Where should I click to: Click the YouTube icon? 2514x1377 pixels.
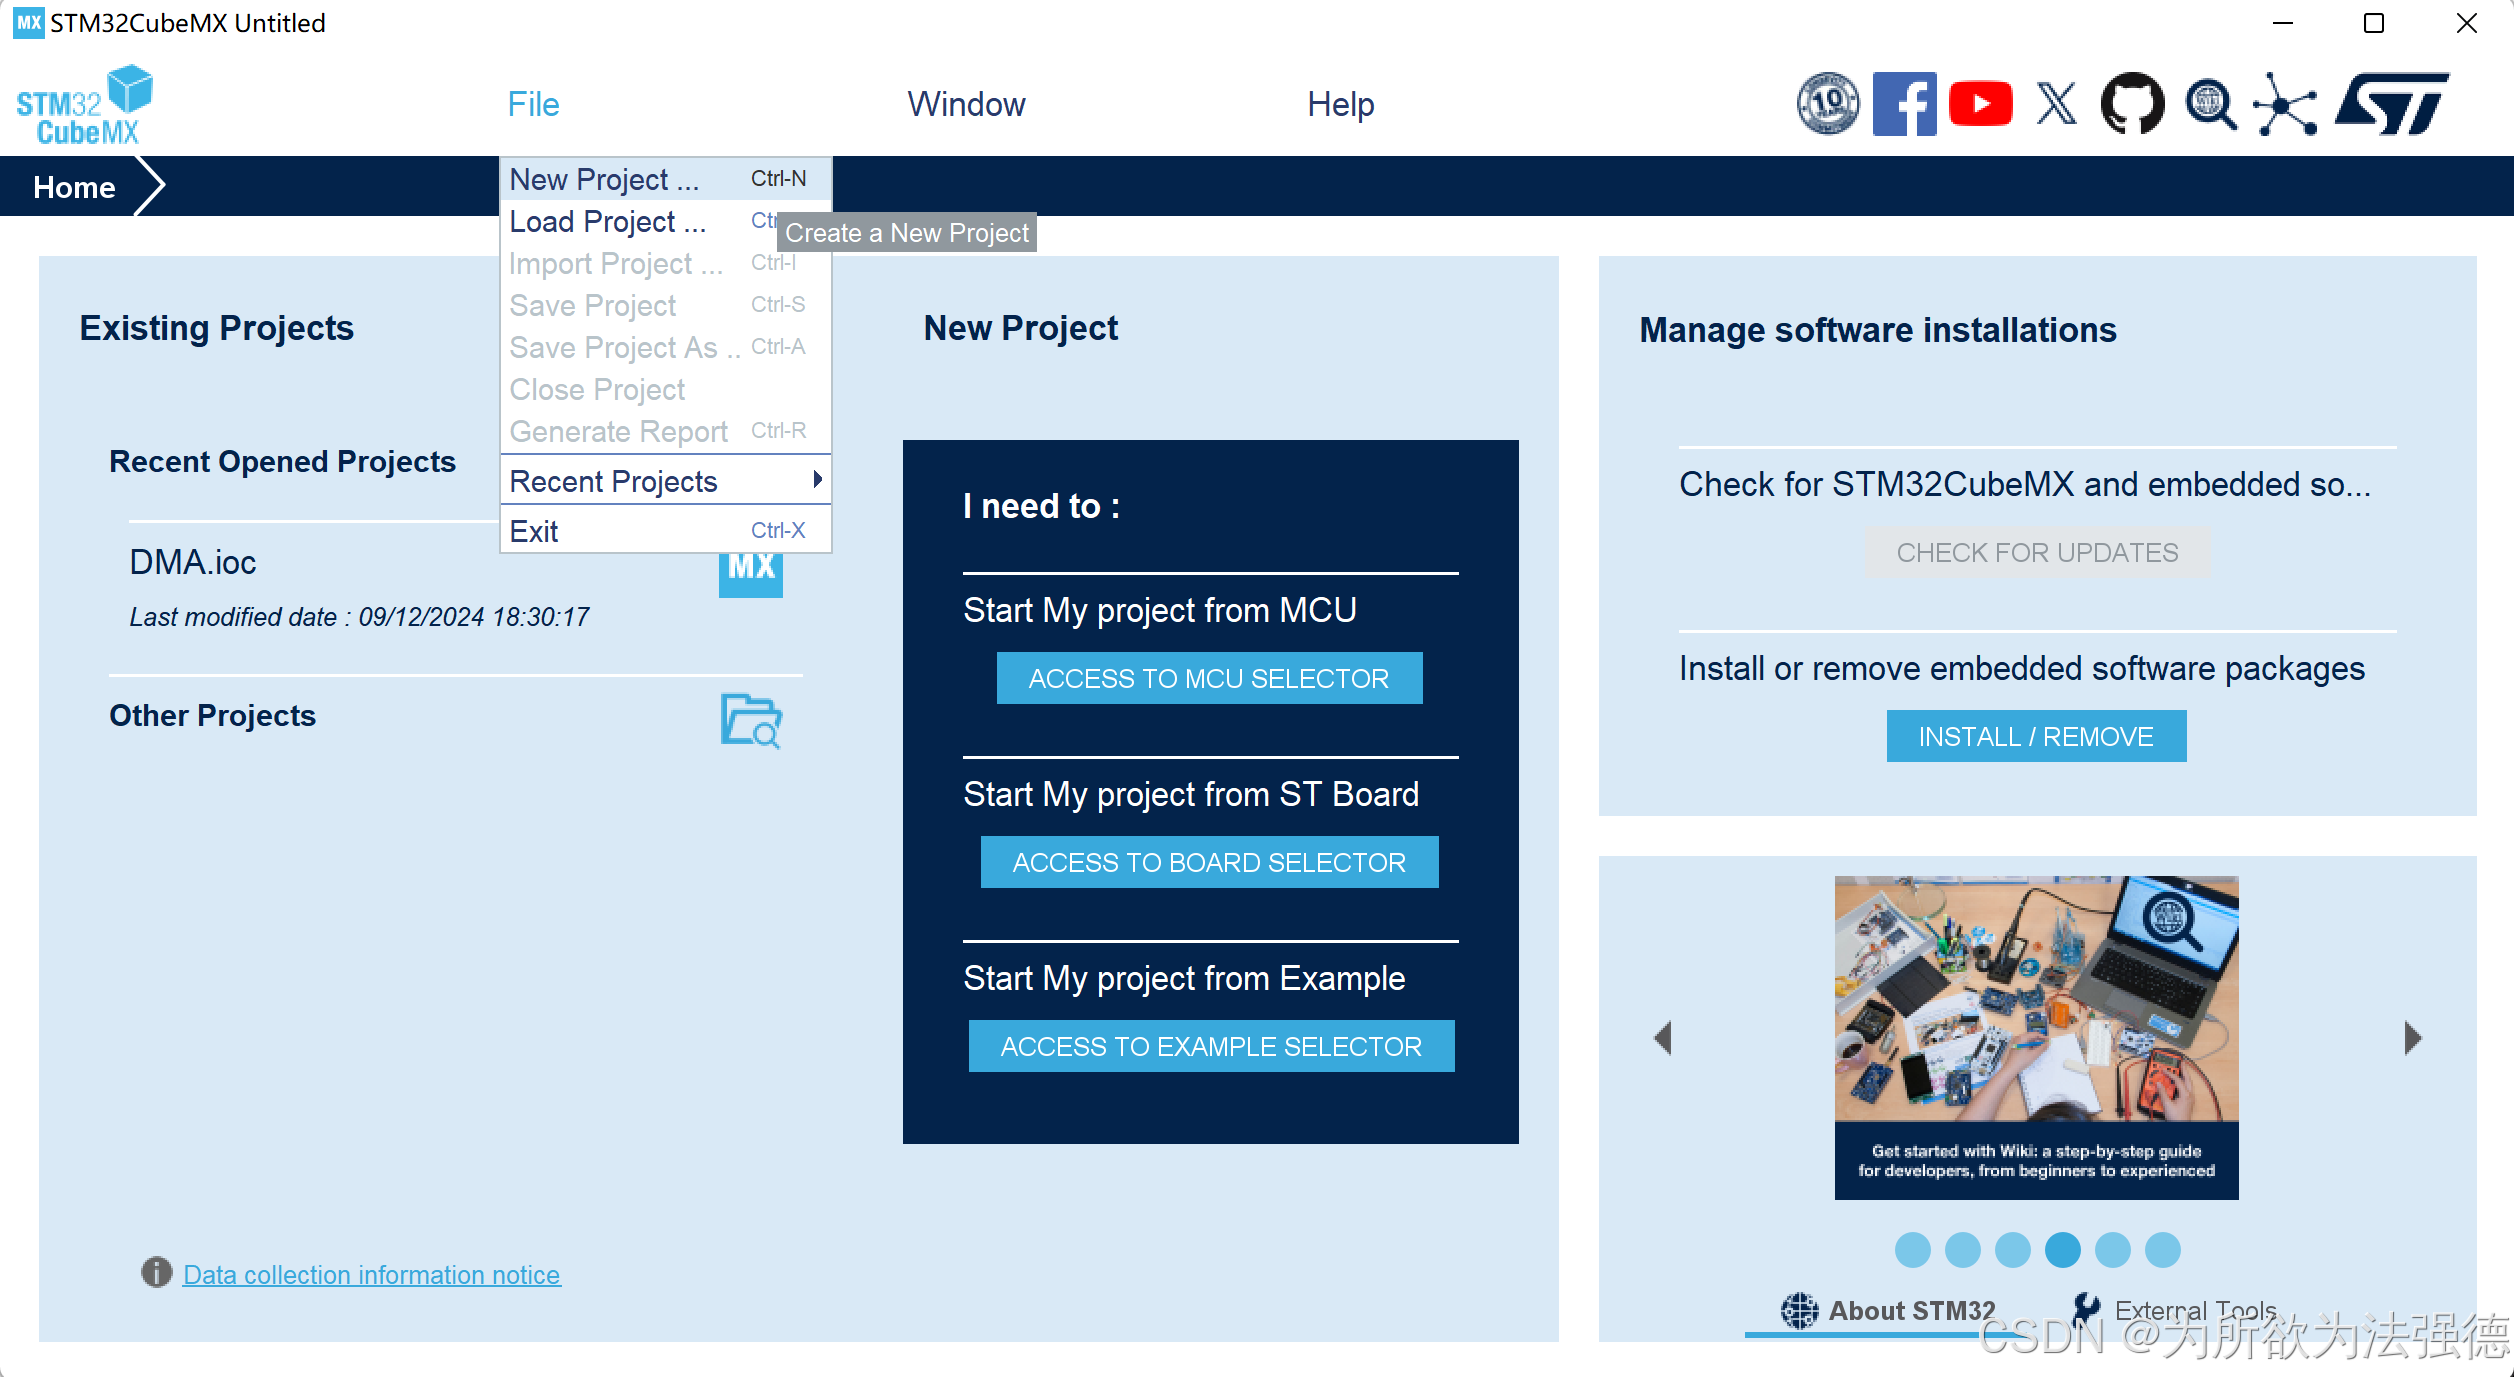point(1980,104)
